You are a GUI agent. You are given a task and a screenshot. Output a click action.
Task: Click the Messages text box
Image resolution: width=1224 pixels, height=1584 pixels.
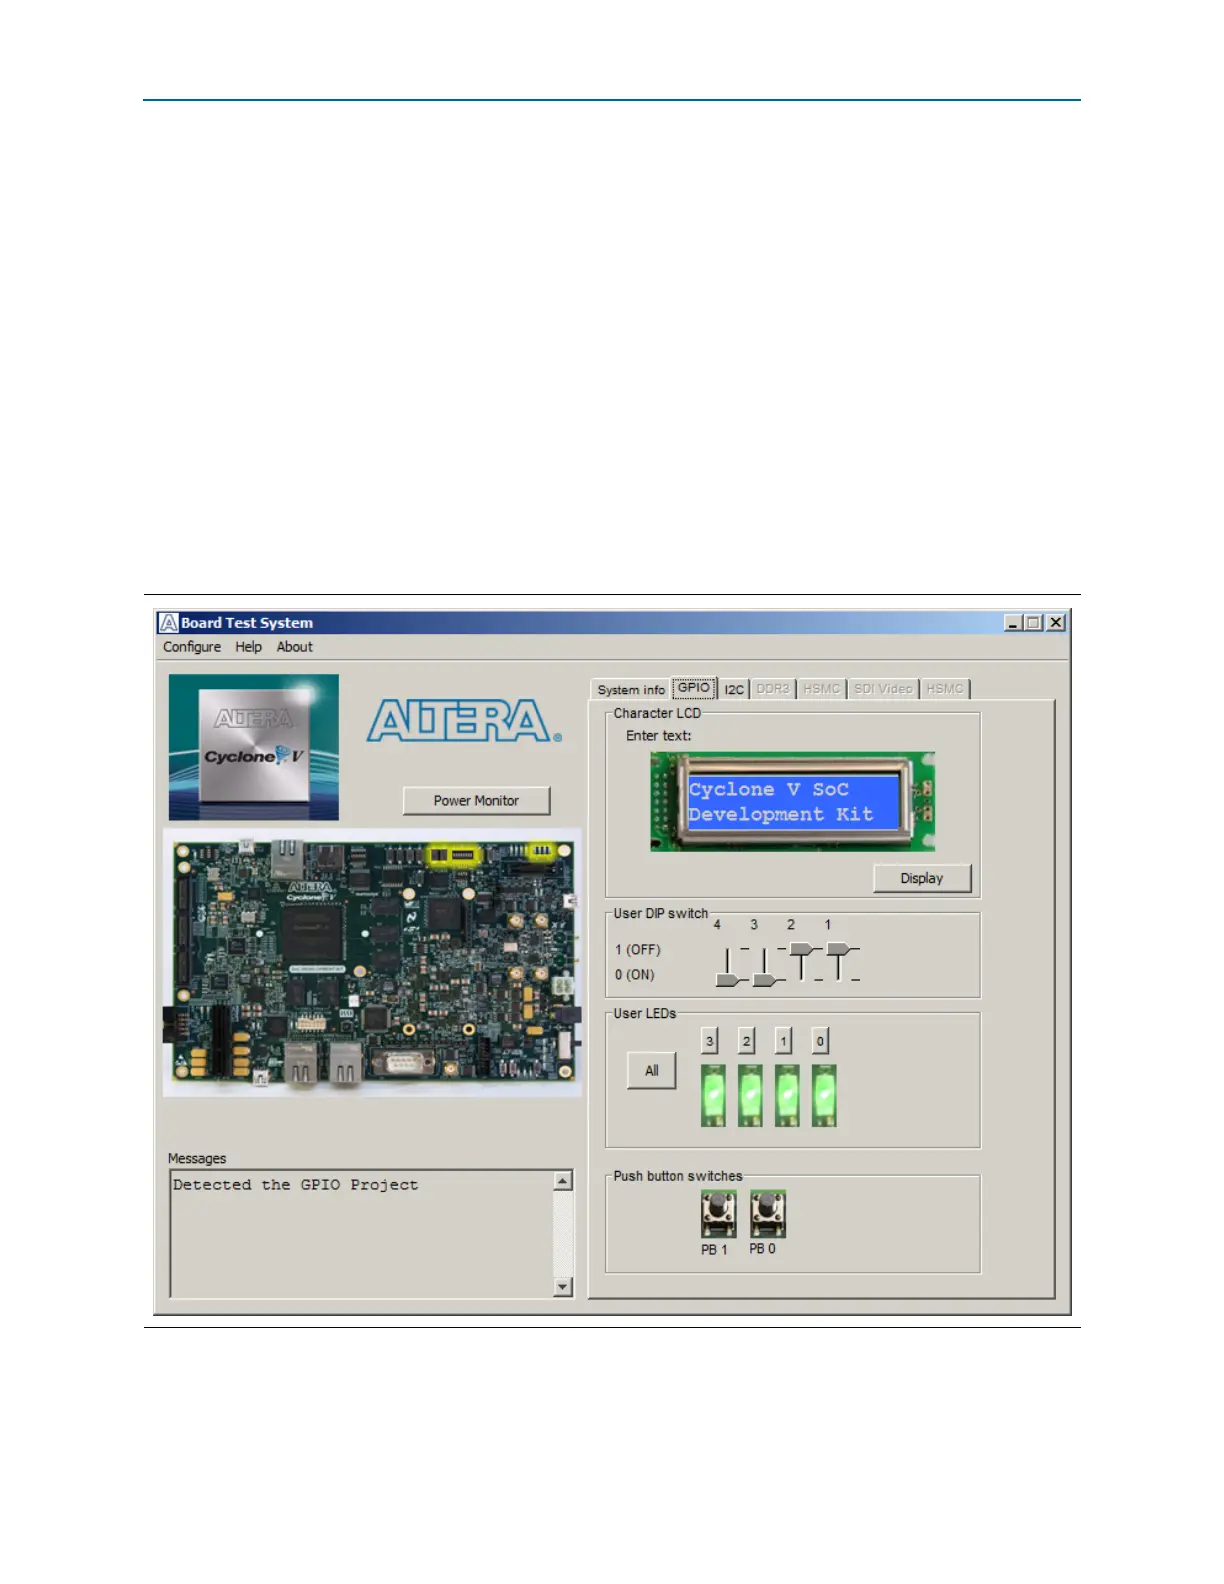[362, 1234]
